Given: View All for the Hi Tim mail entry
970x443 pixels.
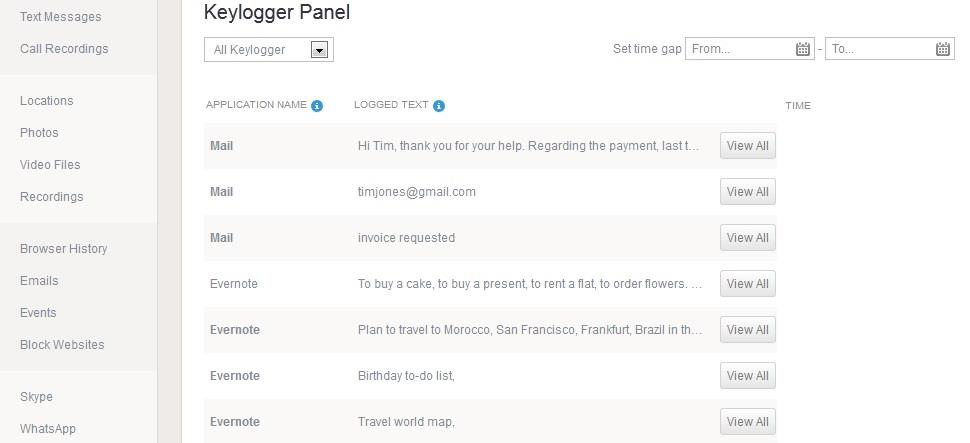Looking at the screenshot, I should coord(747,146).
